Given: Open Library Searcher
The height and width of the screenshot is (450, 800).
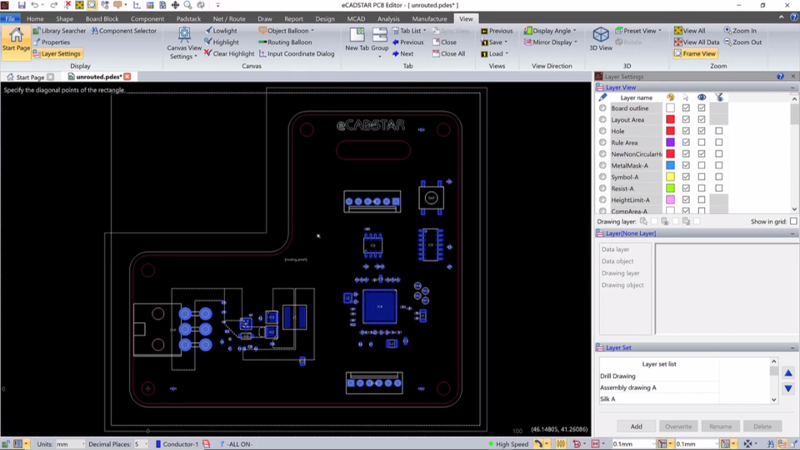Looking at the screenshot, I should [x=59, y=31].
